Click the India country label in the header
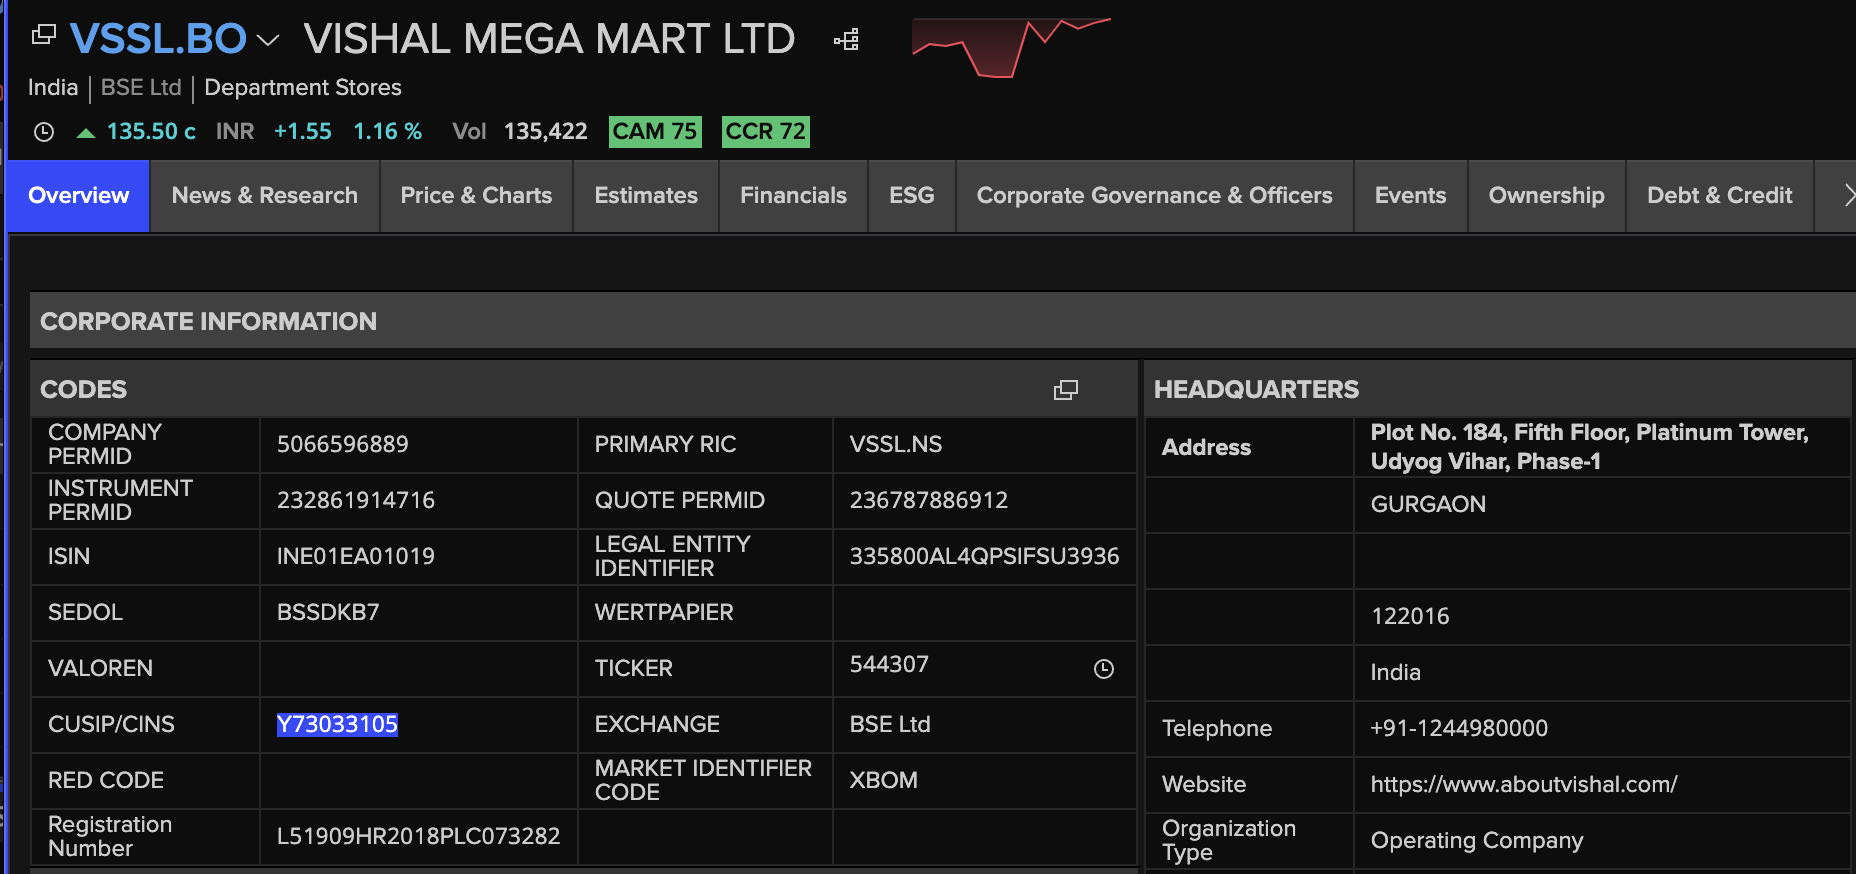 click(x=53, y=88)
